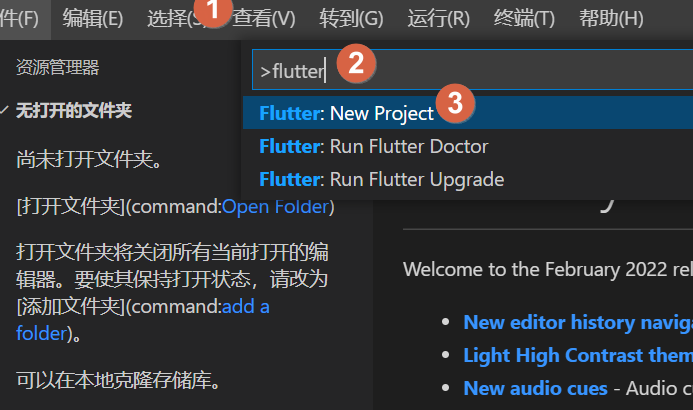The height and width of the screenshot is (410, 693).
Task: Collapse the 无打开的文件夹 section chevron
Action: 4,110
